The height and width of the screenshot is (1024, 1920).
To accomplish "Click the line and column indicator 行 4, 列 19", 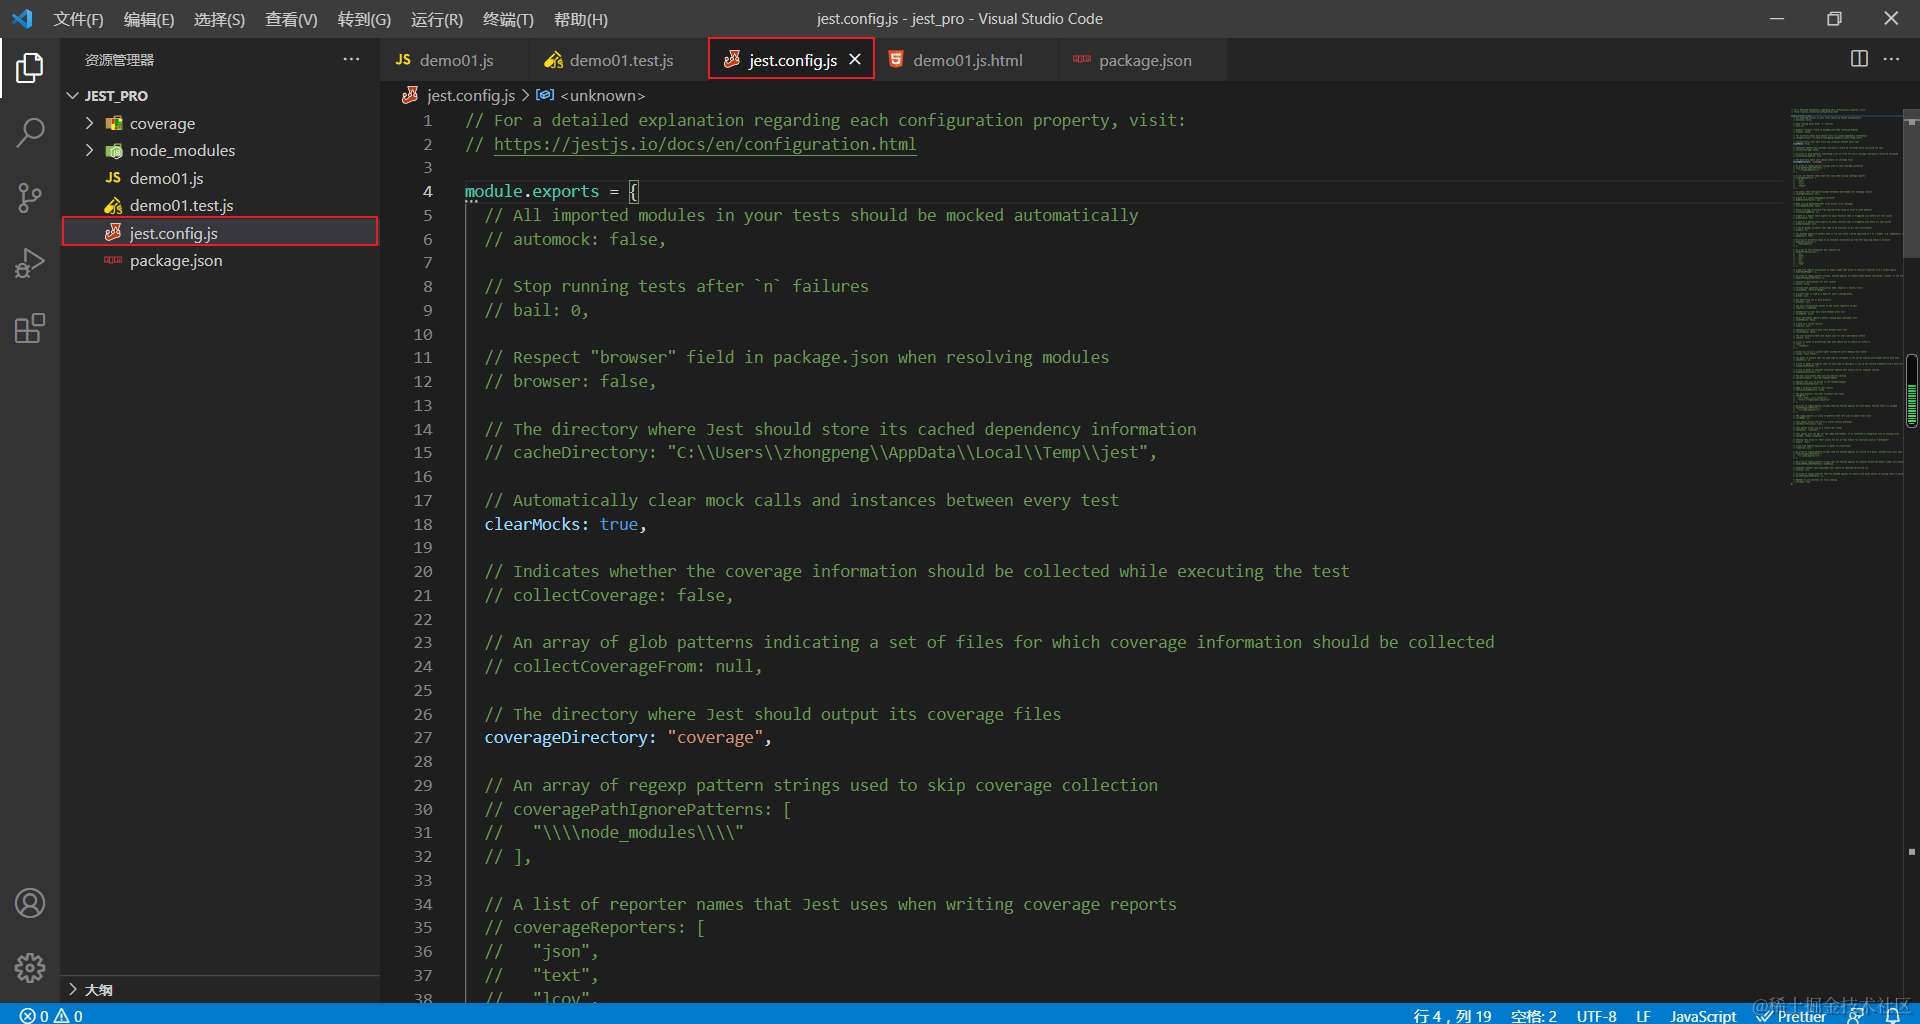I will pos(1452,1016).
